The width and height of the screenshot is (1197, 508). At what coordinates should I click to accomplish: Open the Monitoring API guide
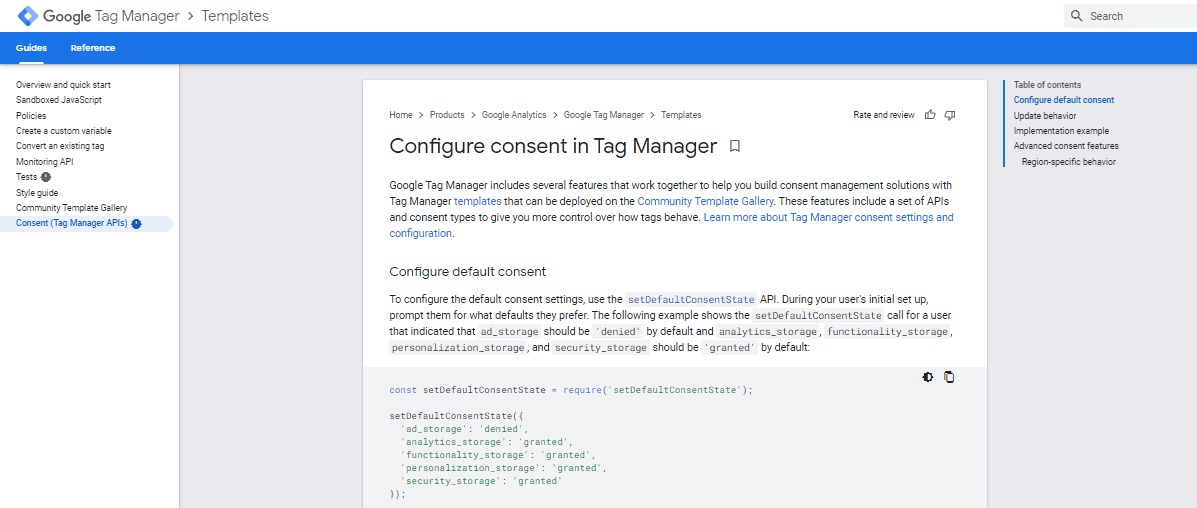click(45, 162)
